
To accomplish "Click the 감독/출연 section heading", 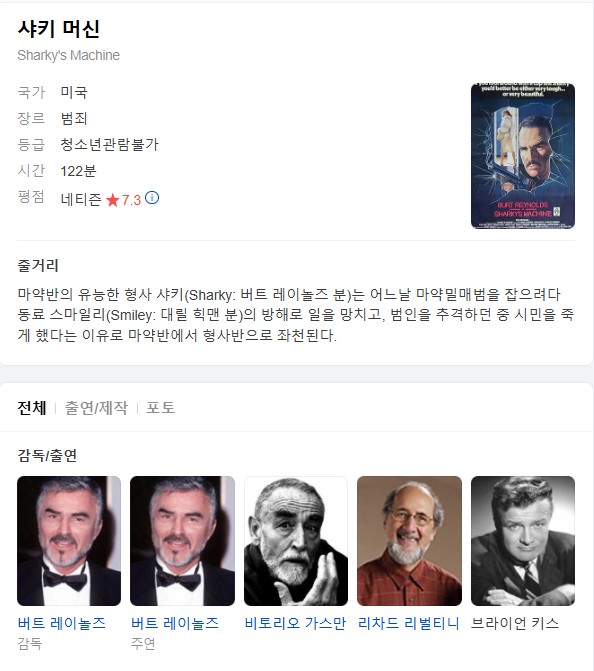I will 47,455.
